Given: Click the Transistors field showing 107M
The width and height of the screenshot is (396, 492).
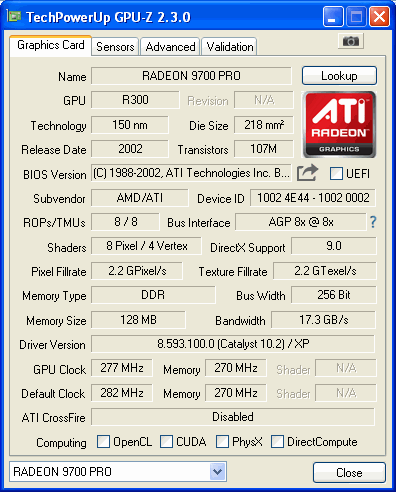Looking at the screenshot, I should (x=264, y=149).
